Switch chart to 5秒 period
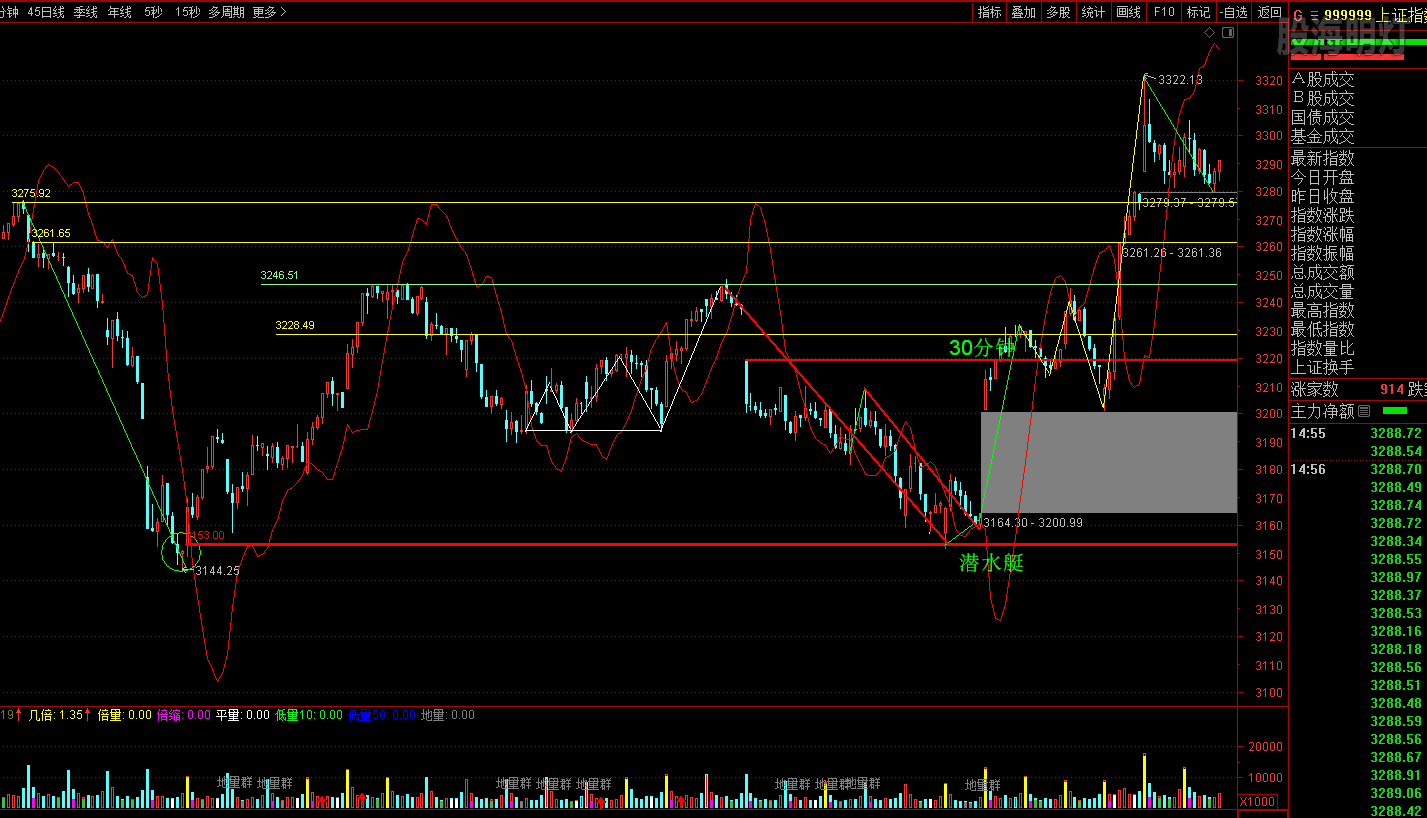The height and width of the screenshot is (818, 1427). (153, 12)
